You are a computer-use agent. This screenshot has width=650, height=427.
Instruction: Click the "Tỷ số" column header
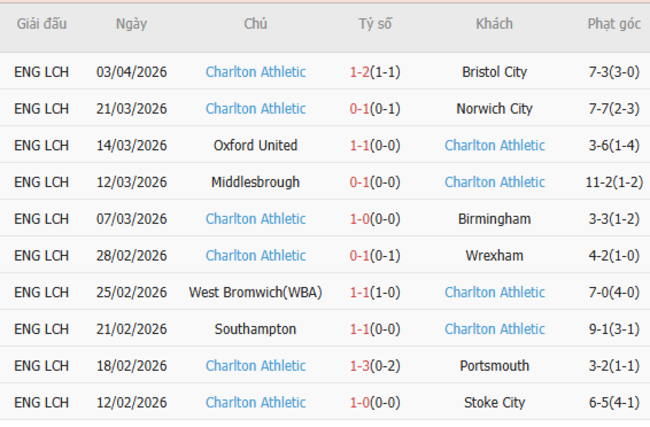[375, 24]
